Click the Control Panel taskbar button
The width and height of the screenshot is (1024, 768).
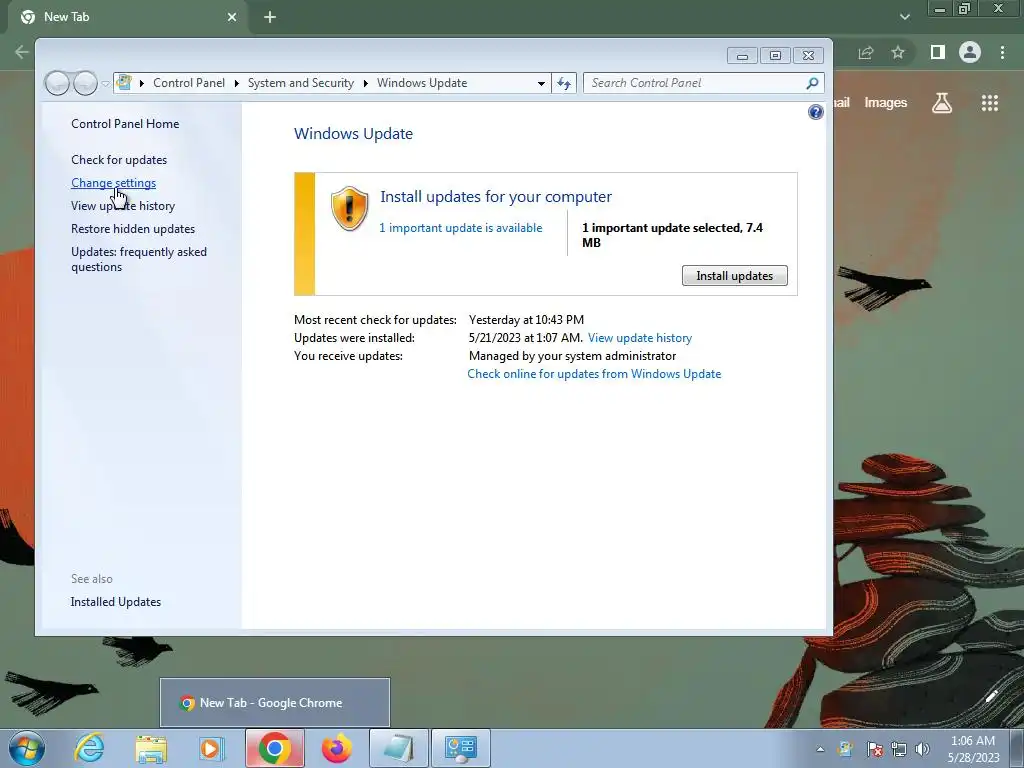[461, 748]
